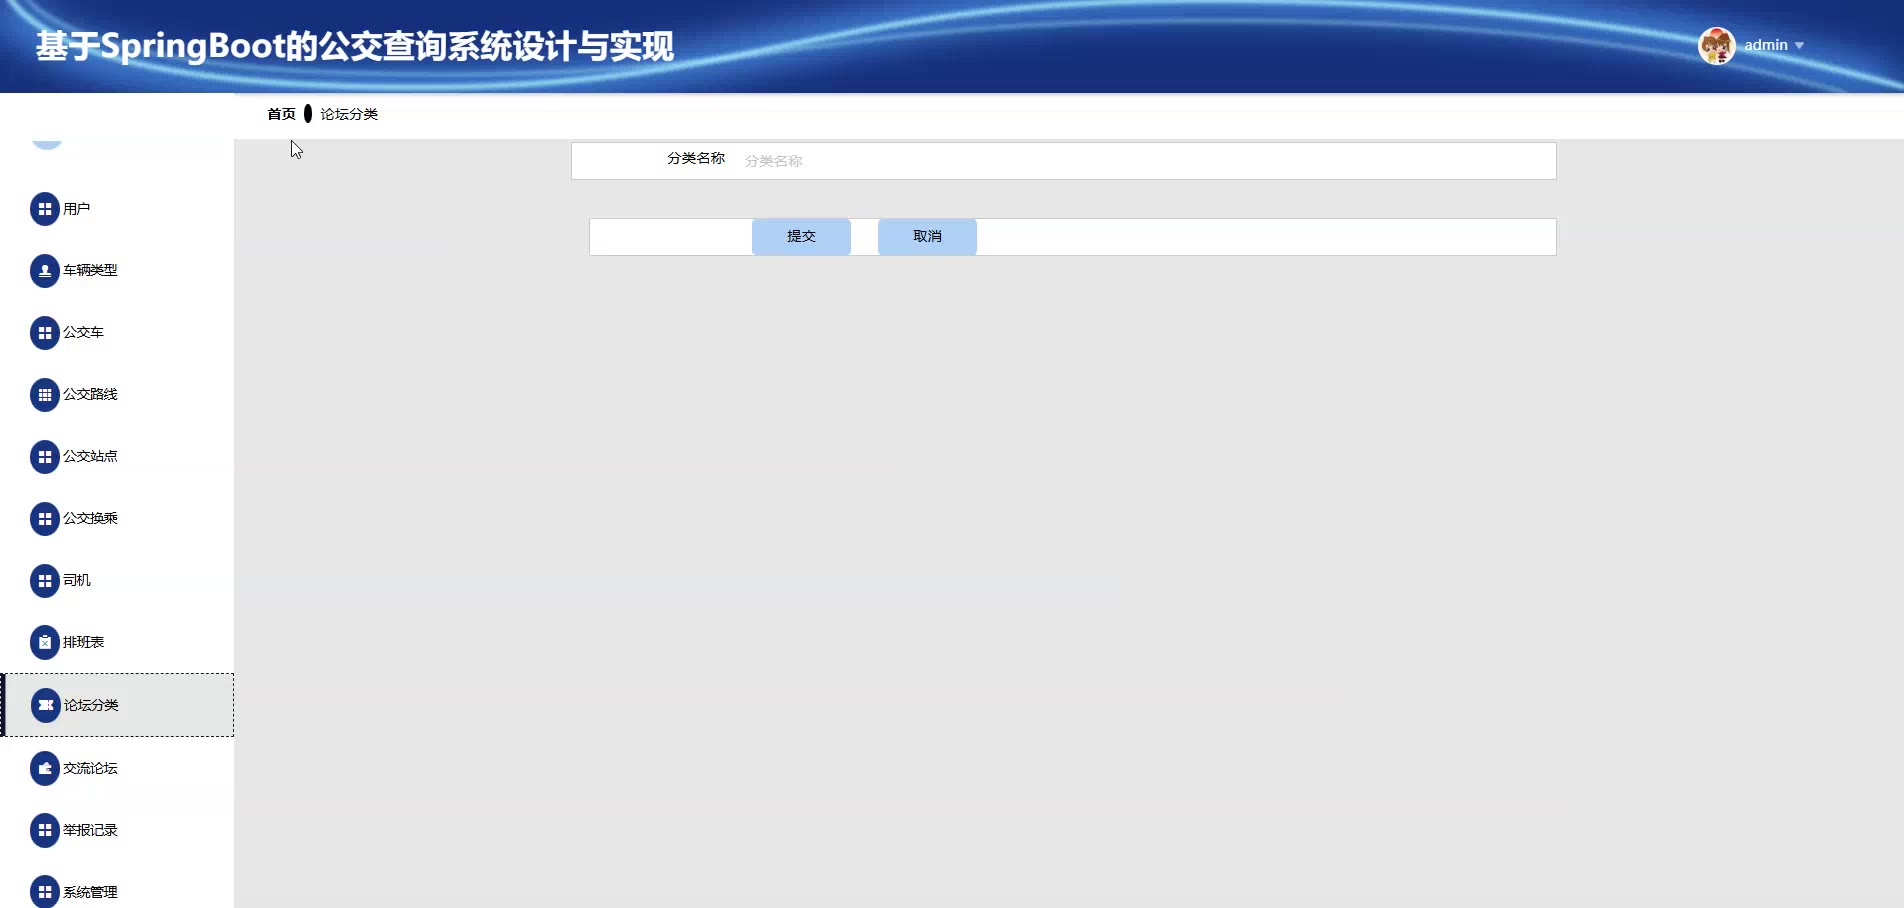Click the admin username text
Image resolution: width=1904 pixels, height=908 pixels.
[1766, 46]
